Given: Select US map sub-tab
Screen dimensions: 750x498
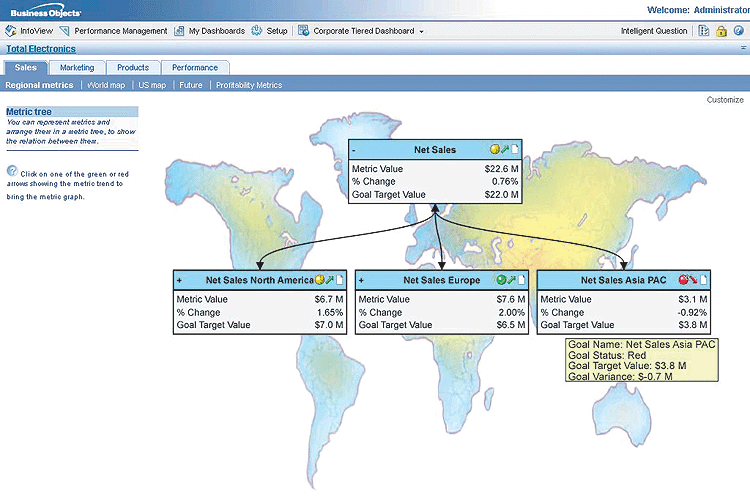Looking at the screenshot, I should pos(152,85).
